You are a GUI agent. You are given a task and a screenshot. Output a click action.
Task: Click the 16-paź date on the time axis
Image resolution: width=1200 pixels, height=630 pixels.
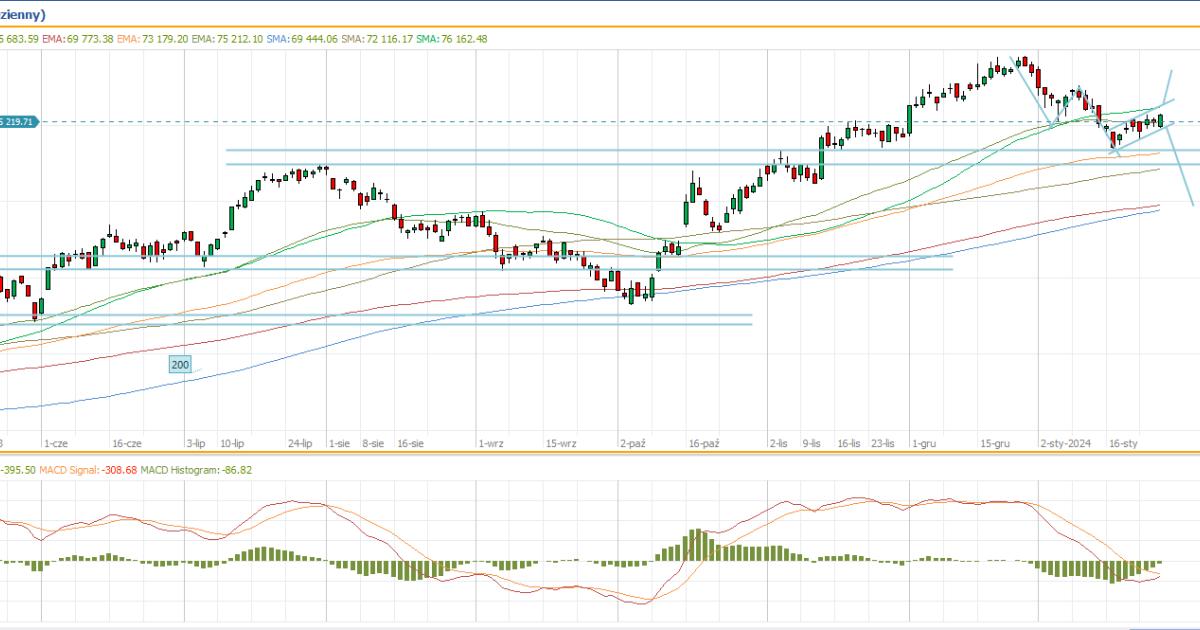pos(704,442)
